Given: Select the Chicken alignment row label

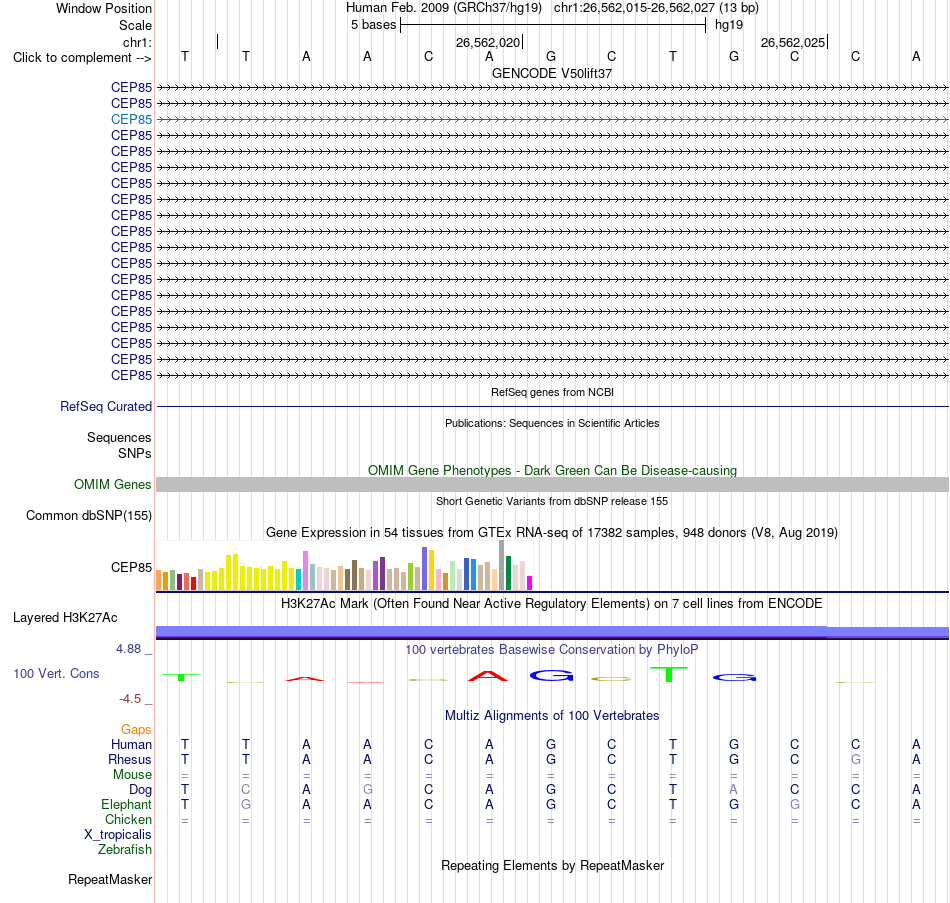Looking at the screenshot, I should (x=128, y=819).
